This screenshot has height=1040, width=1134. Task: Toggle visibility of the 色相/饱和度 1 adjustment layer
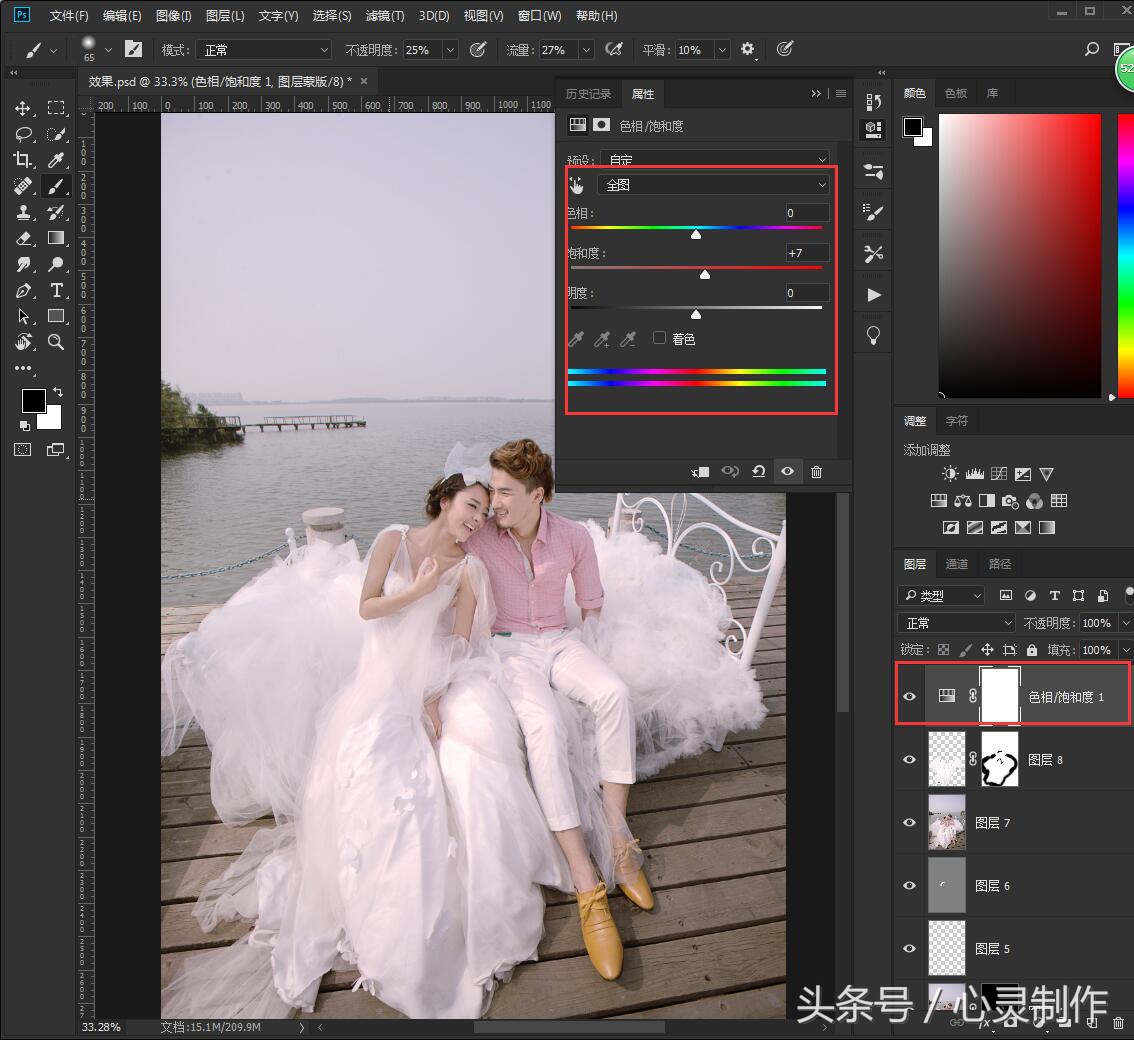click(909, 693)
